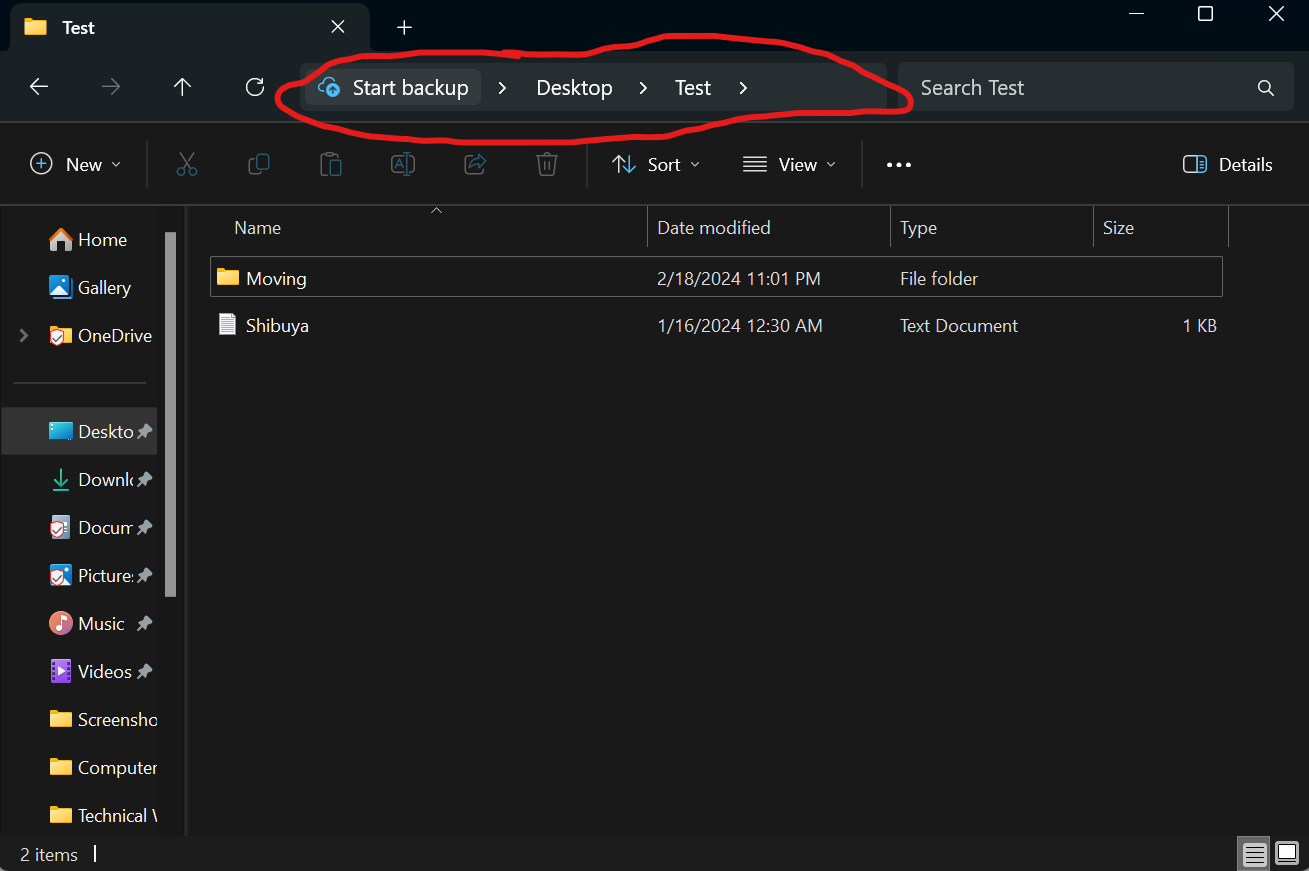The width and height of the screenshot is (1309, 871).
Task: Click the Moving folder icon
Action: [x=228, y=277]
